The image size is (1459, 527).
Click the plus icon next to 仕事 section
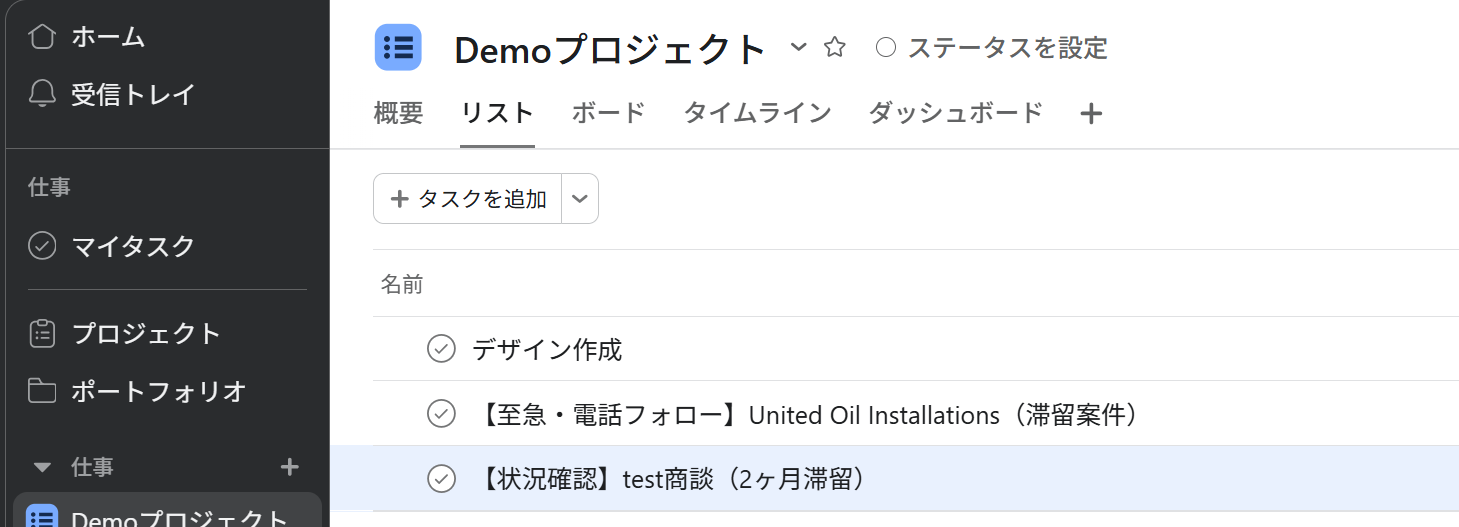[290, 467]
